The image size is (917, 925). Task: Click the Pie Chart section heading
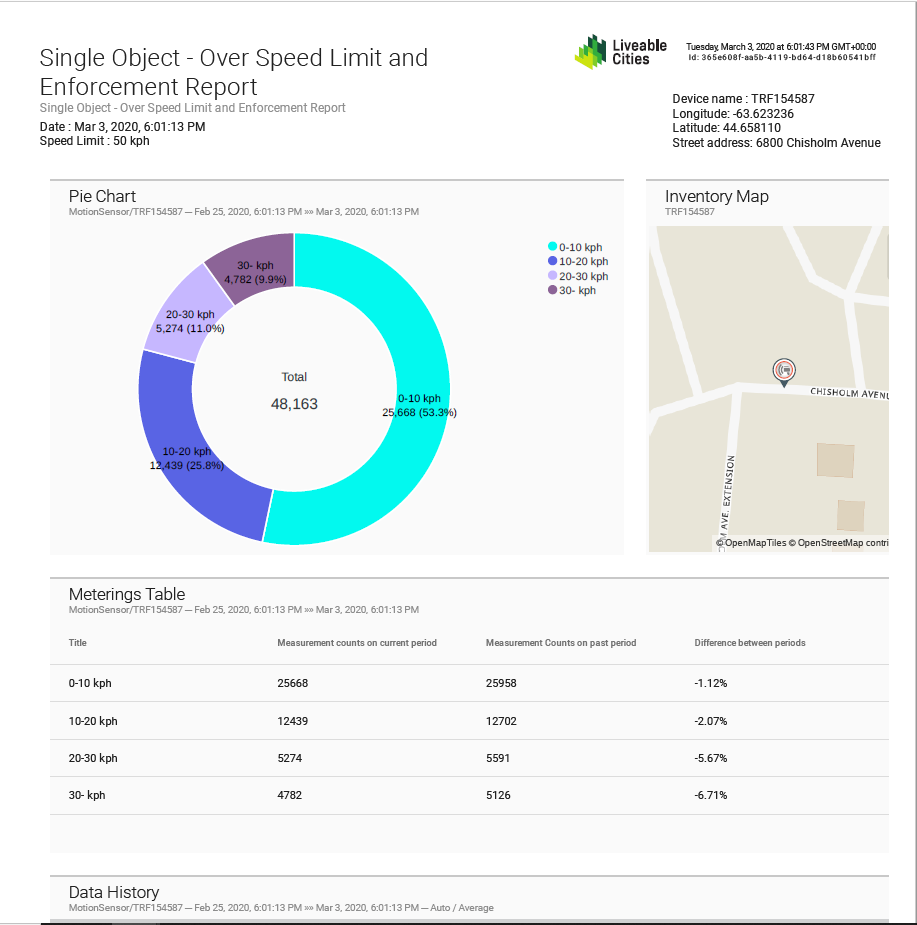[x=102, y=196]
